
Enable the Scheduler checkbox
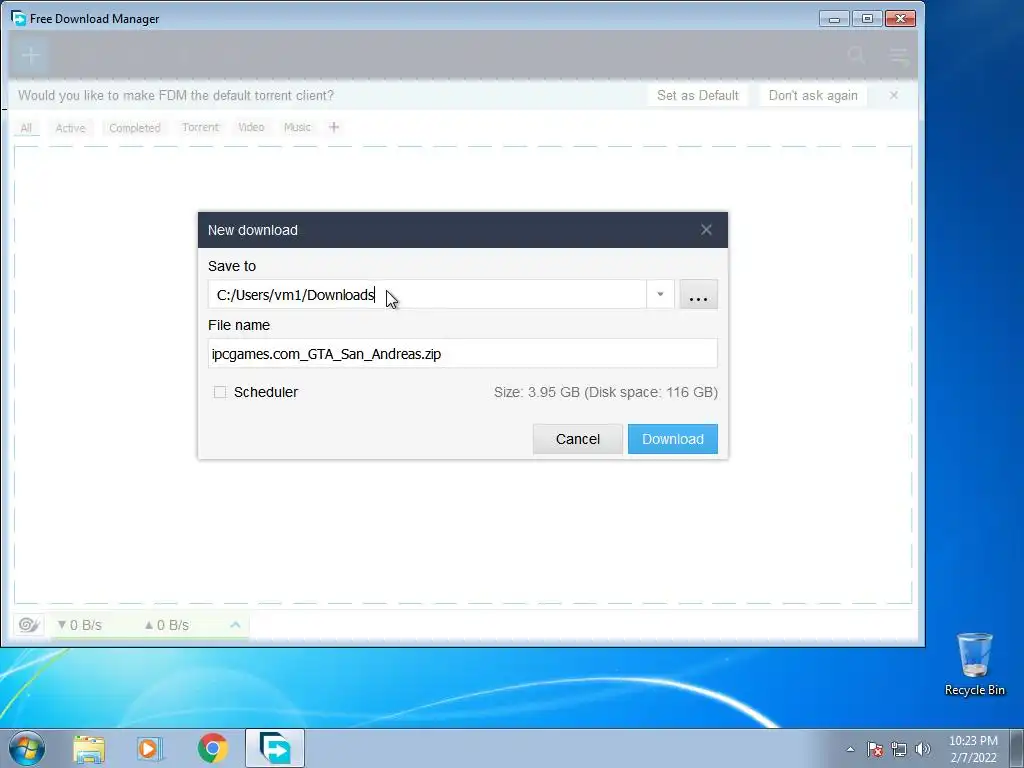(220, 392)
